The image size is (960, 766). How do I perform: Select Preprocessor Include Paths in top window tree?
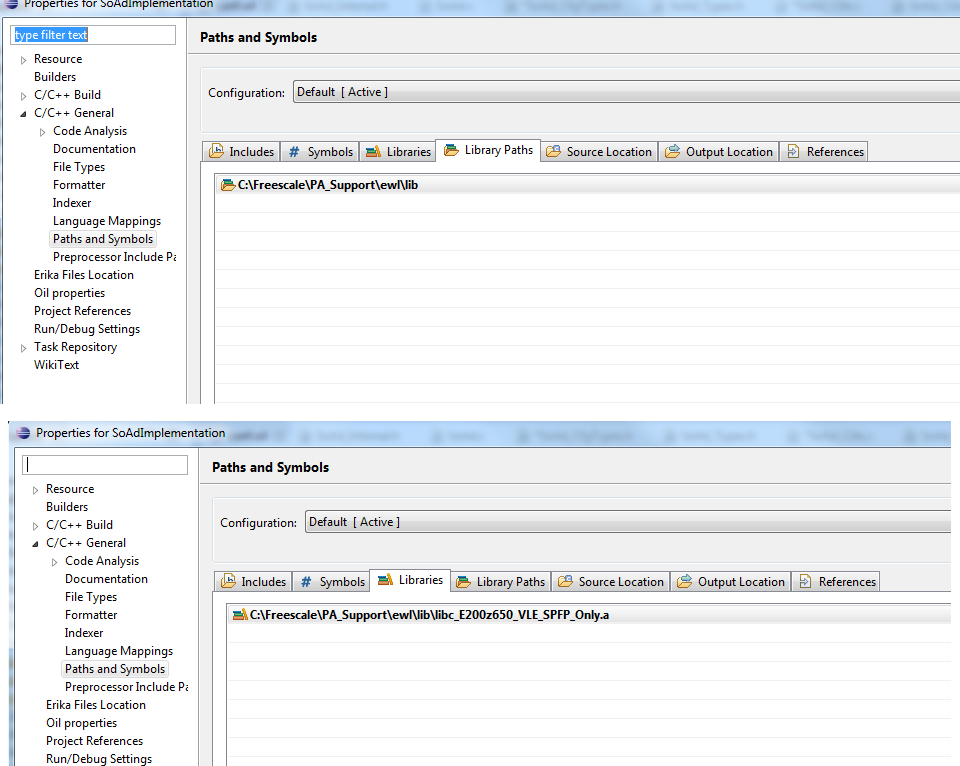tap(114, 257)
